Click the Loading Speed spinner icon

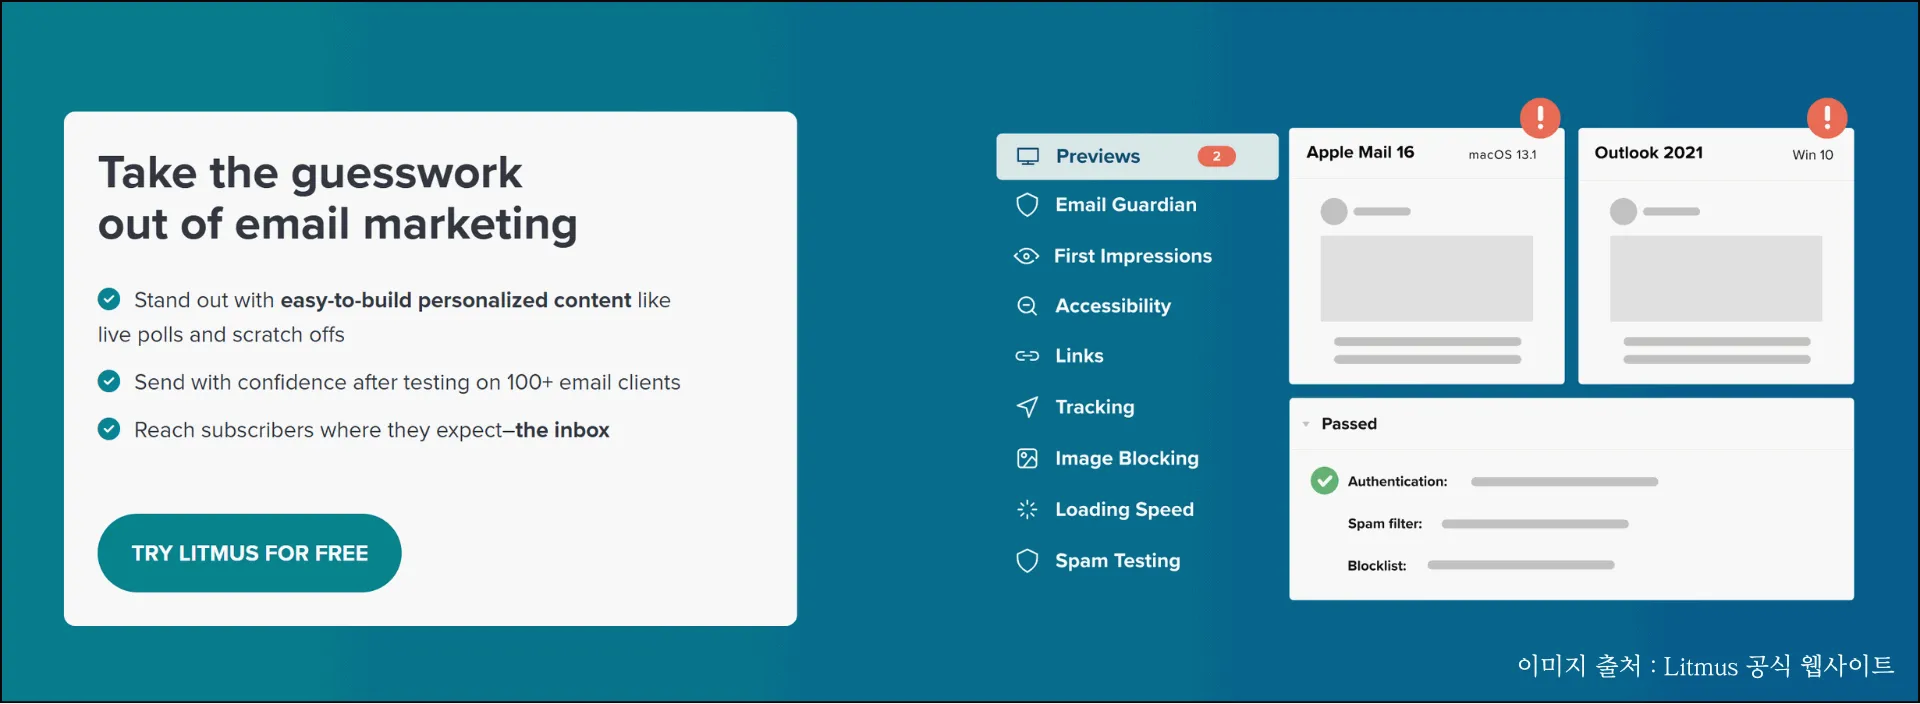1027,510
